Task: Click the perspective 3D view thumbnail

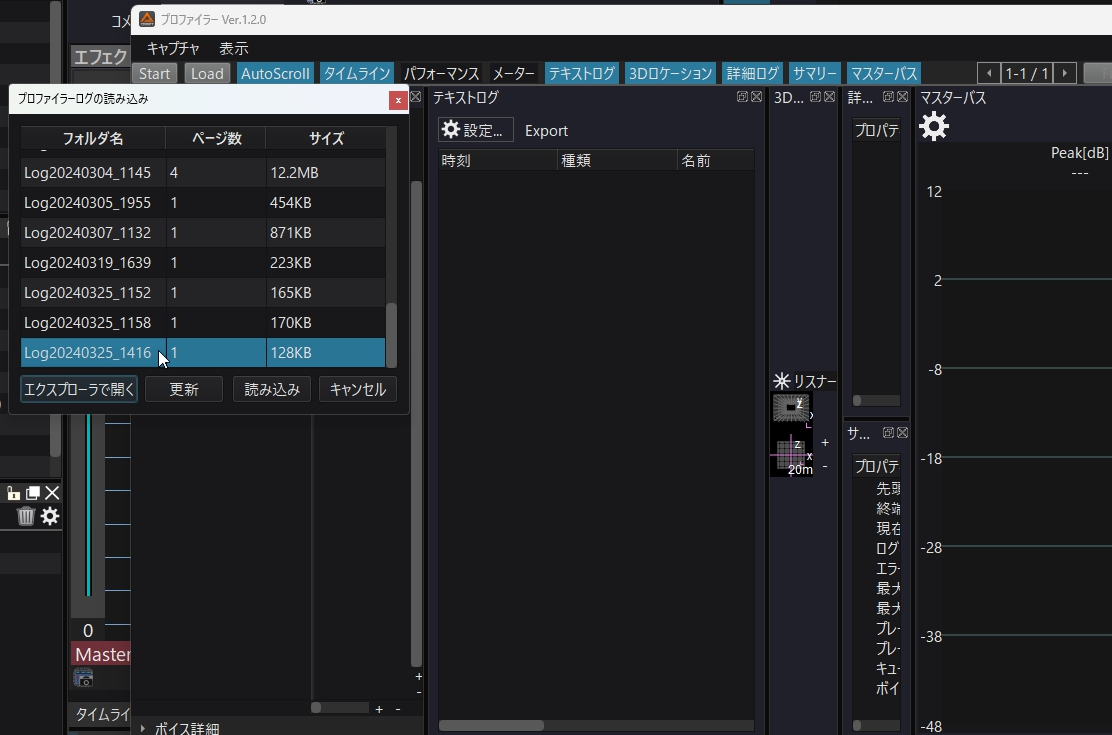Action: 791,409
